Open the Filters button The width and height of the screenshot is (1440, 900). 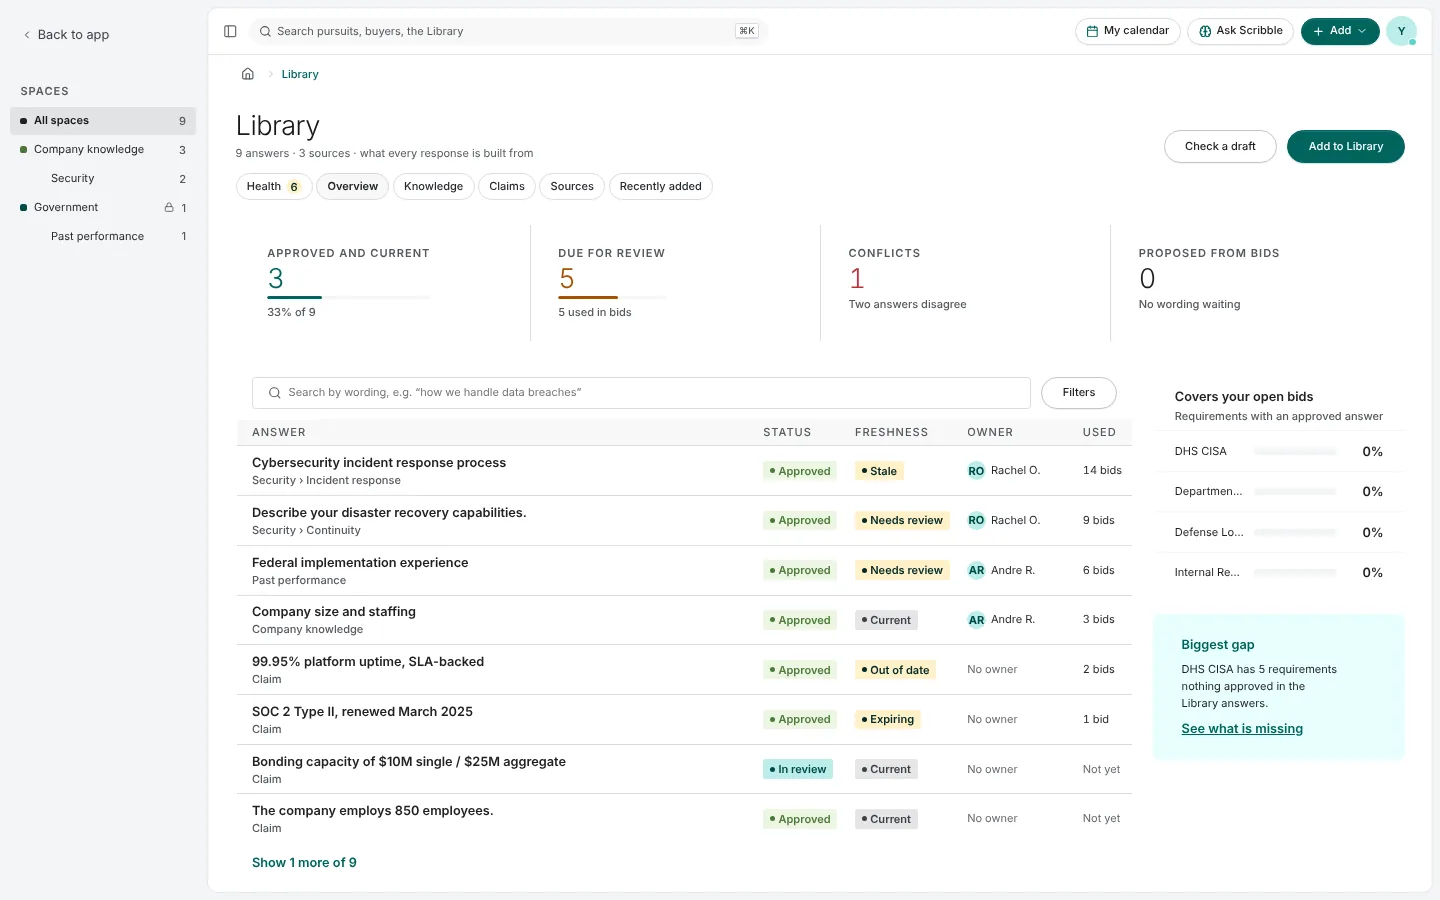click(1078, 393)
